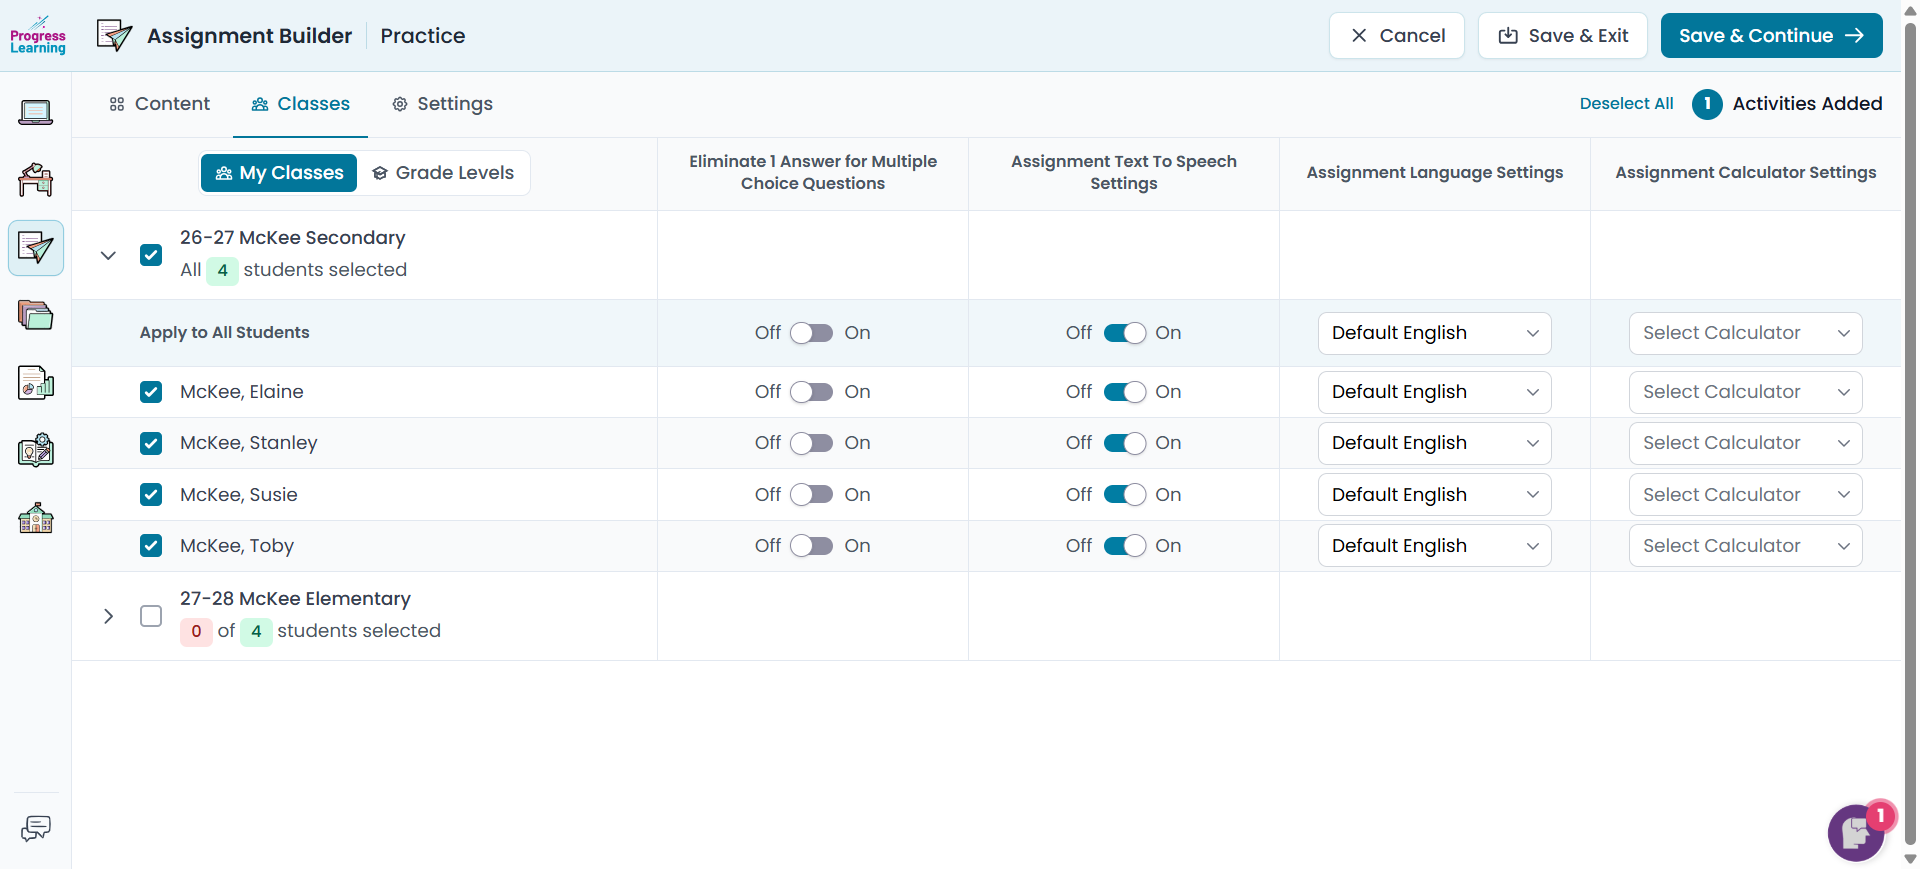Select the assignment builder icon in sidebar

coord(36,248)
